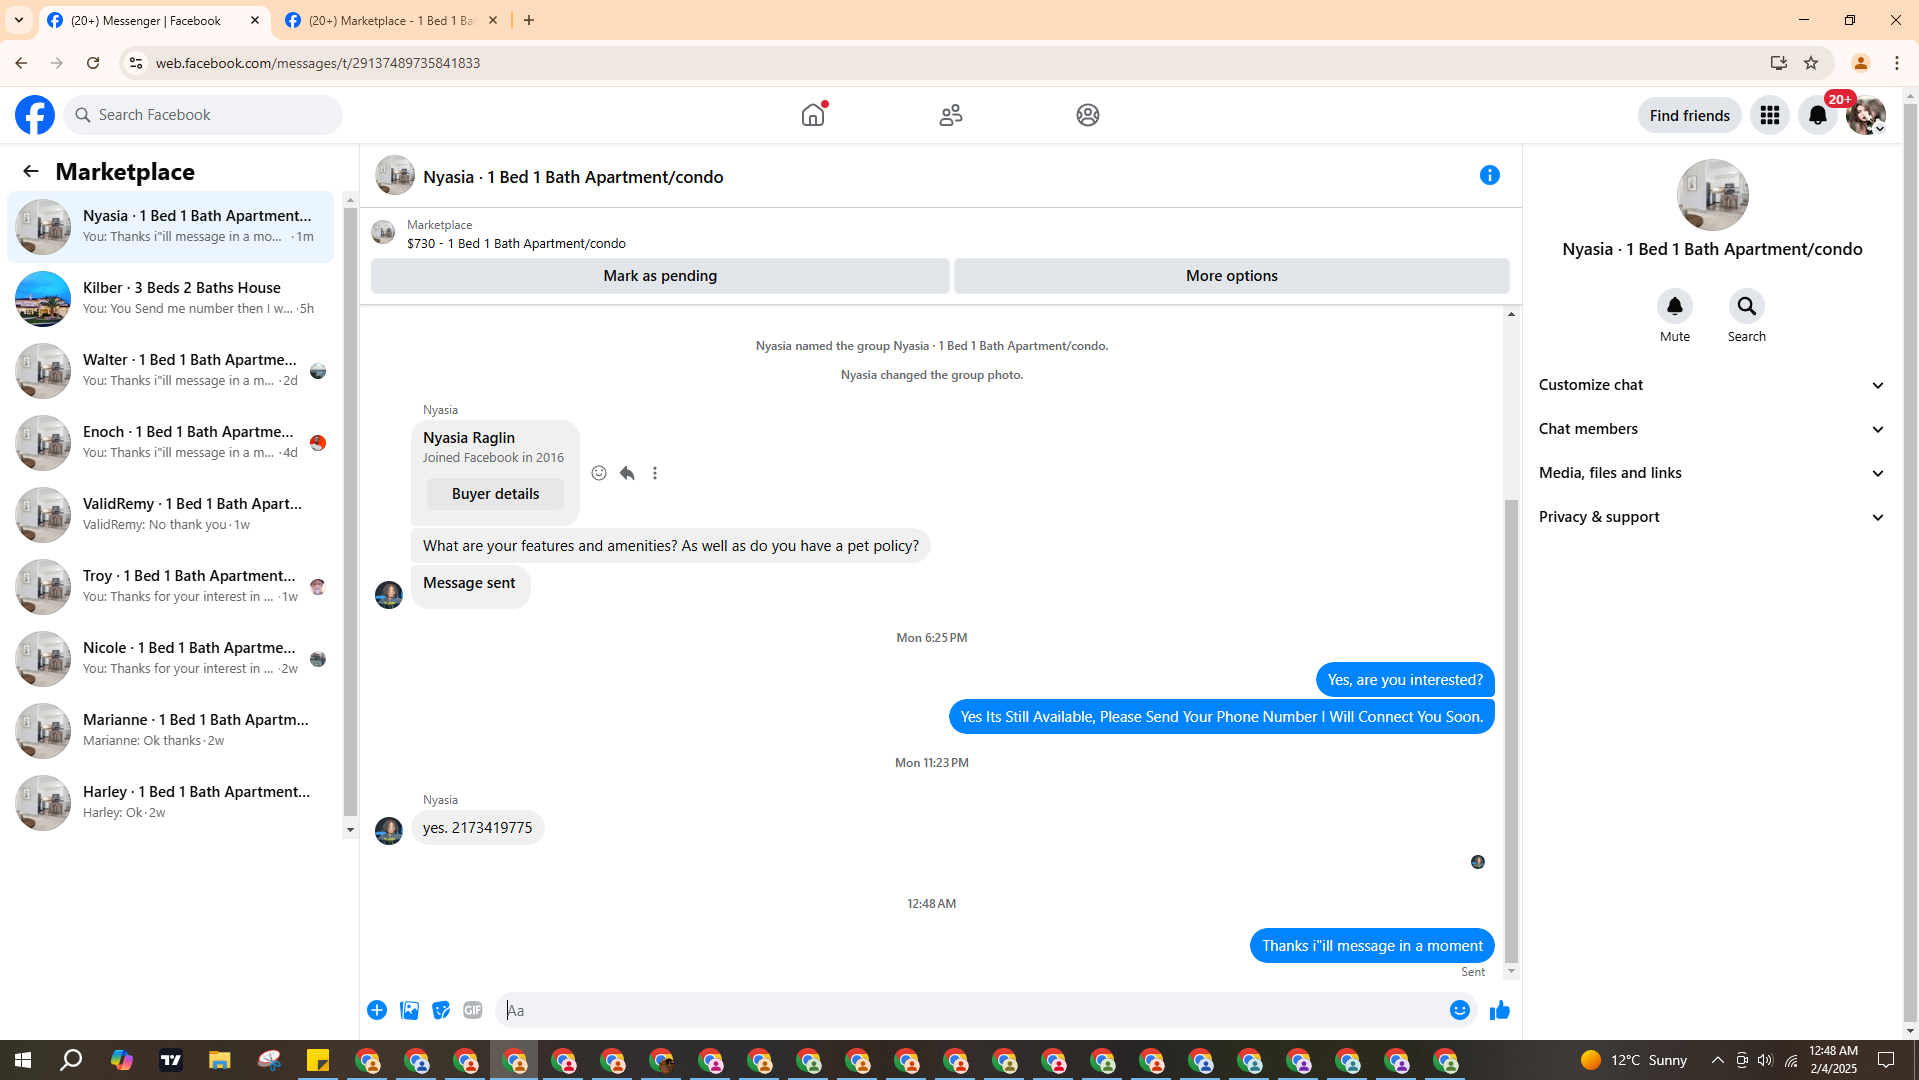
Task: Click More options for the listing
Action: (1232, 276)
